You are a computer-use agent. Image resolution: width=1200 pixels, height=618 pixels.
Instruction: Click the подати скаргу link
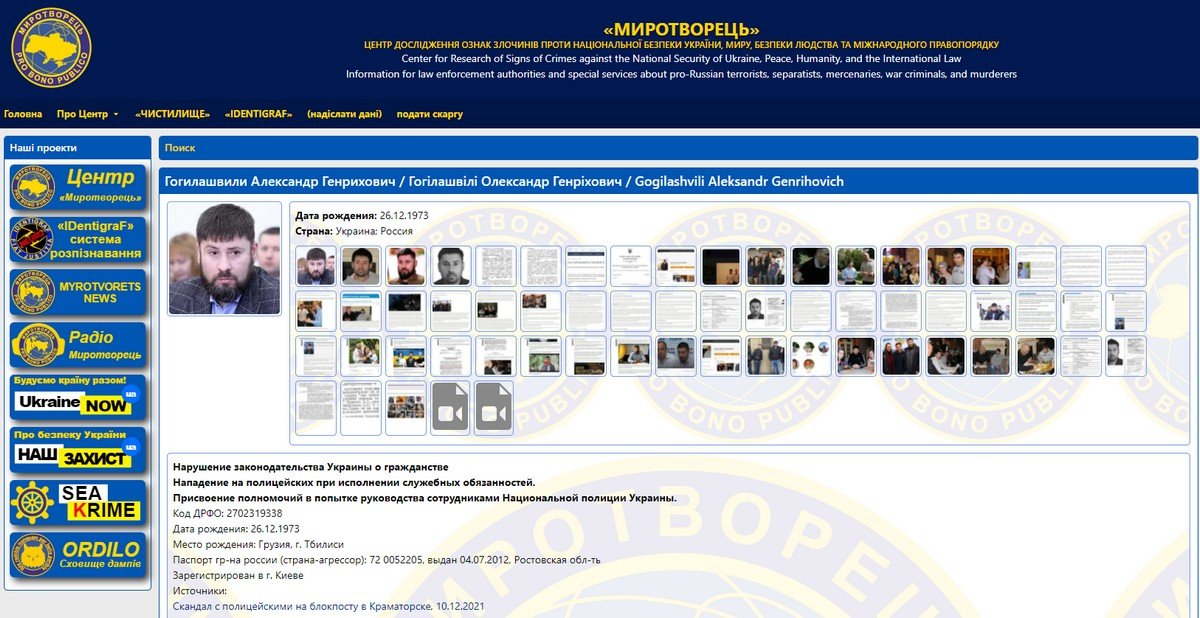[x=429, y=114]
